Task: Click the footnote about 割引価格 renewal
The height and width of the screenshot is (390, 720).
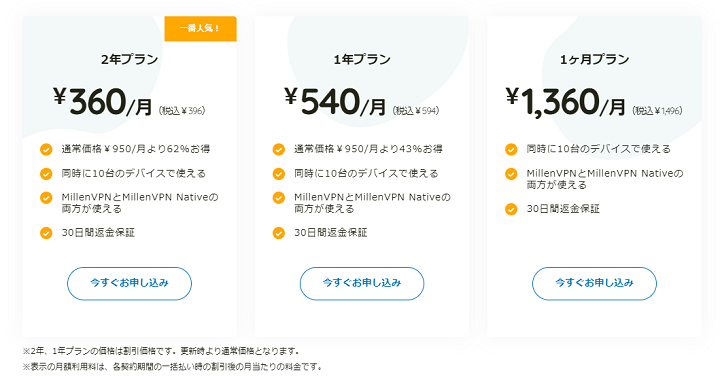Action: tap(161, 351)
